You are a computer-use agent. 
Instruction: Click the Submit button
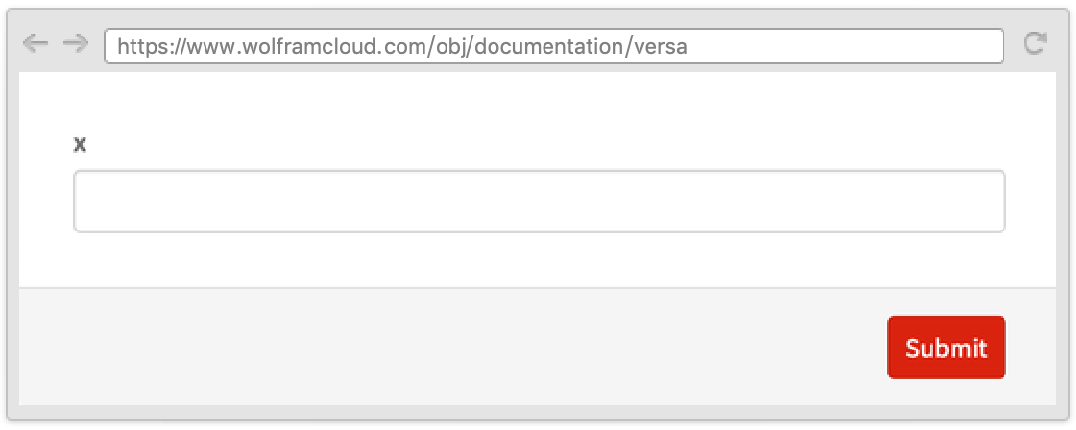[x=946, y=347]
